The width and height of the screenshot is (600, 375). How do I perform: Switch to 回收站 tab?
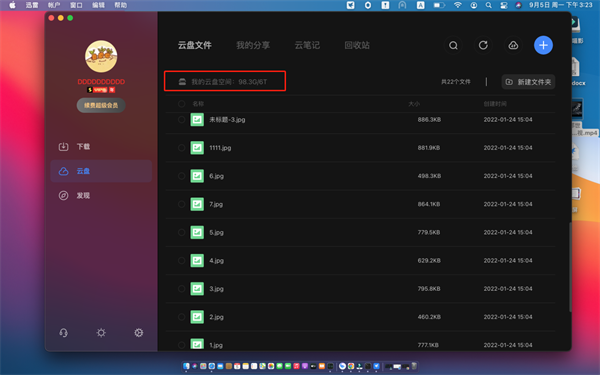pyautogui.click(x=357, y=45)
